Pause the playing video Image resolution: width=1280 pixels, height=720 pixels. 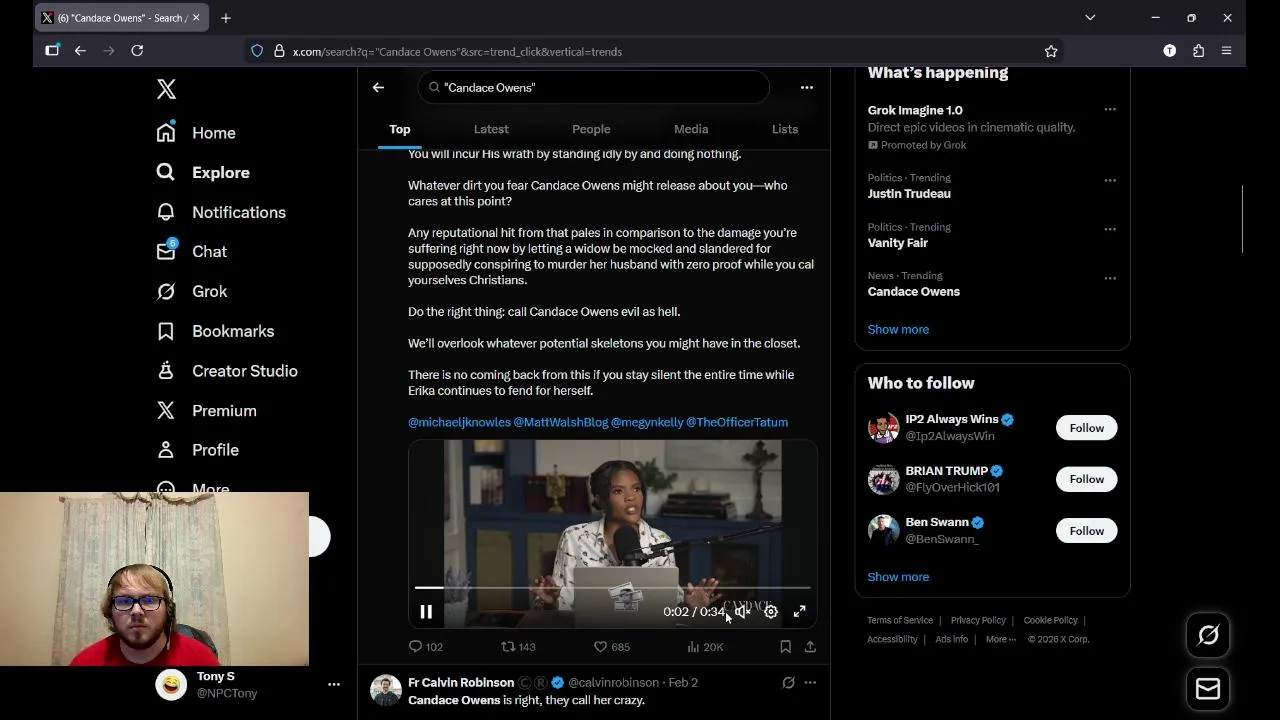click(426, 612)
